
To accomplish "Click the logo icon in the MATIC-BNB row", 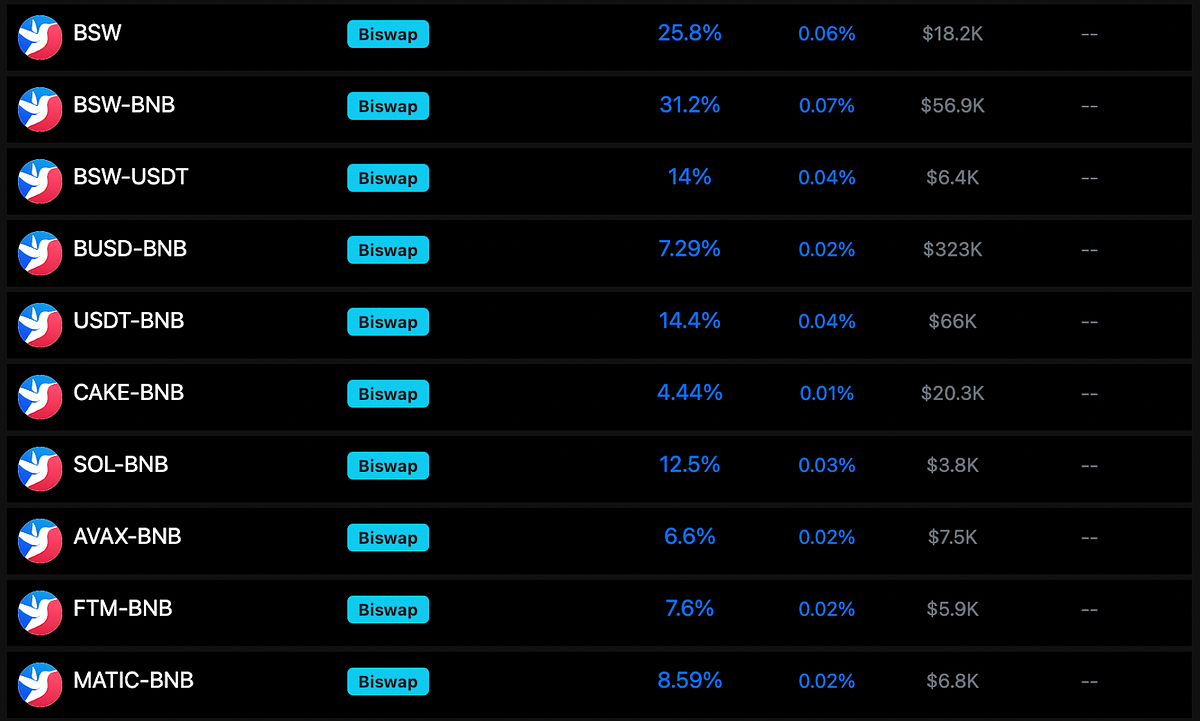I will [40, 685].
